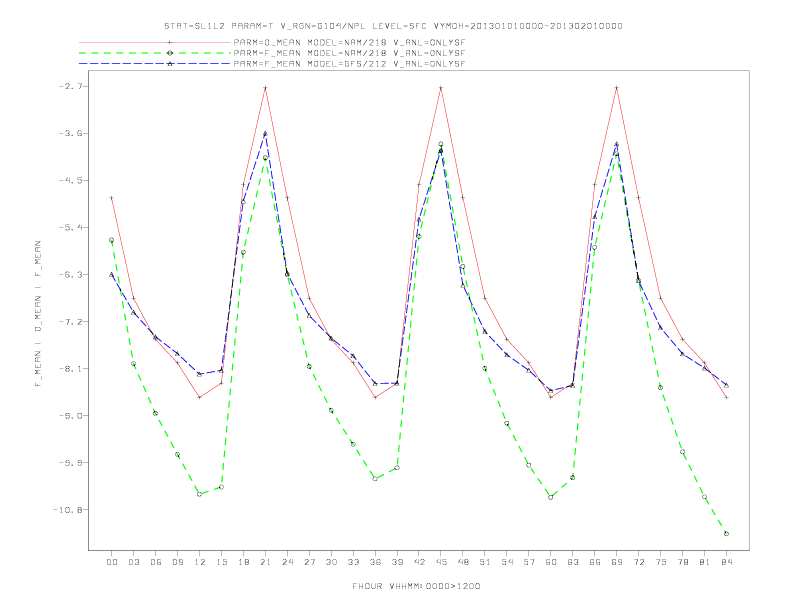Click y-axis tick value -2.7

pos(70,86)
